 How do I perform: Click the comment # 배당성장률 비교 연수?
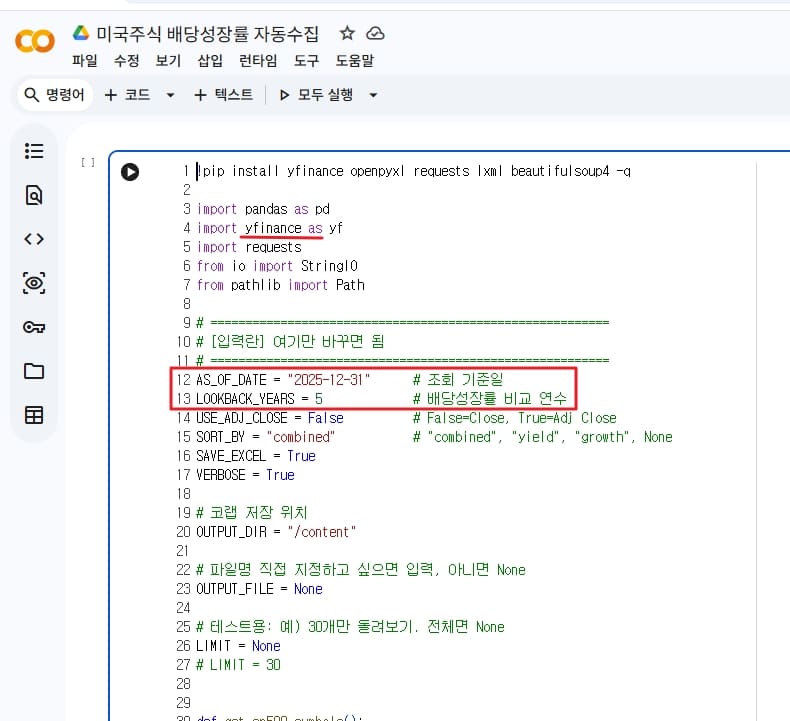pyautogui.click(x=490, y=399)
